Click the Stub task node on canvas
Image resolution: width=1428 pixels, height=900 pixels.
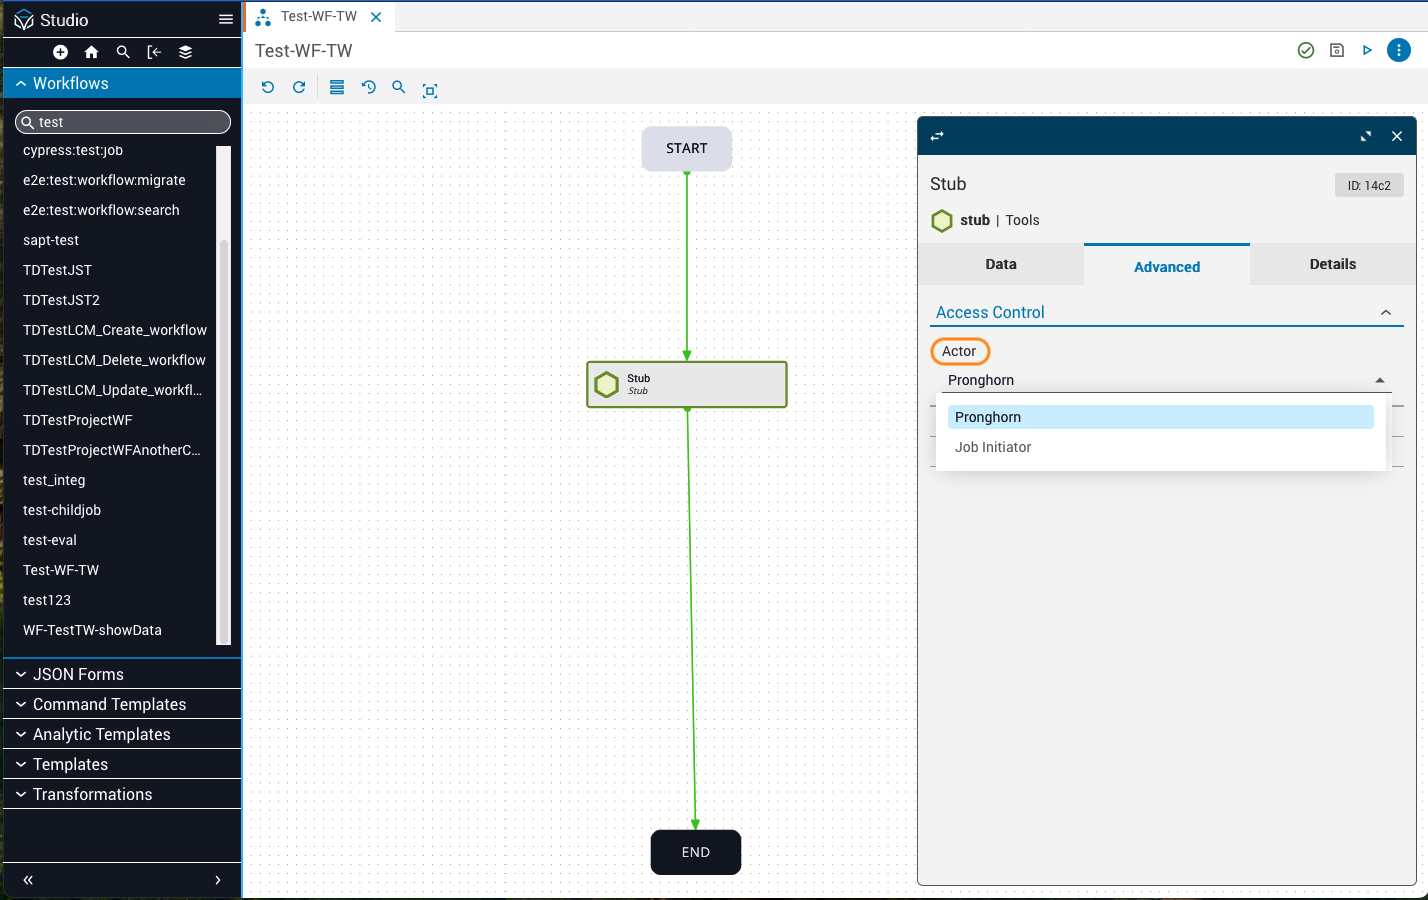(687, 384)
